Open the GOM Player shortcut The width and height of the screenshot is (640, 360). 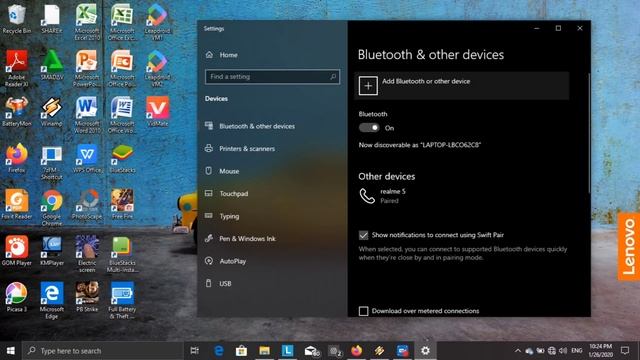coord(16,251)
